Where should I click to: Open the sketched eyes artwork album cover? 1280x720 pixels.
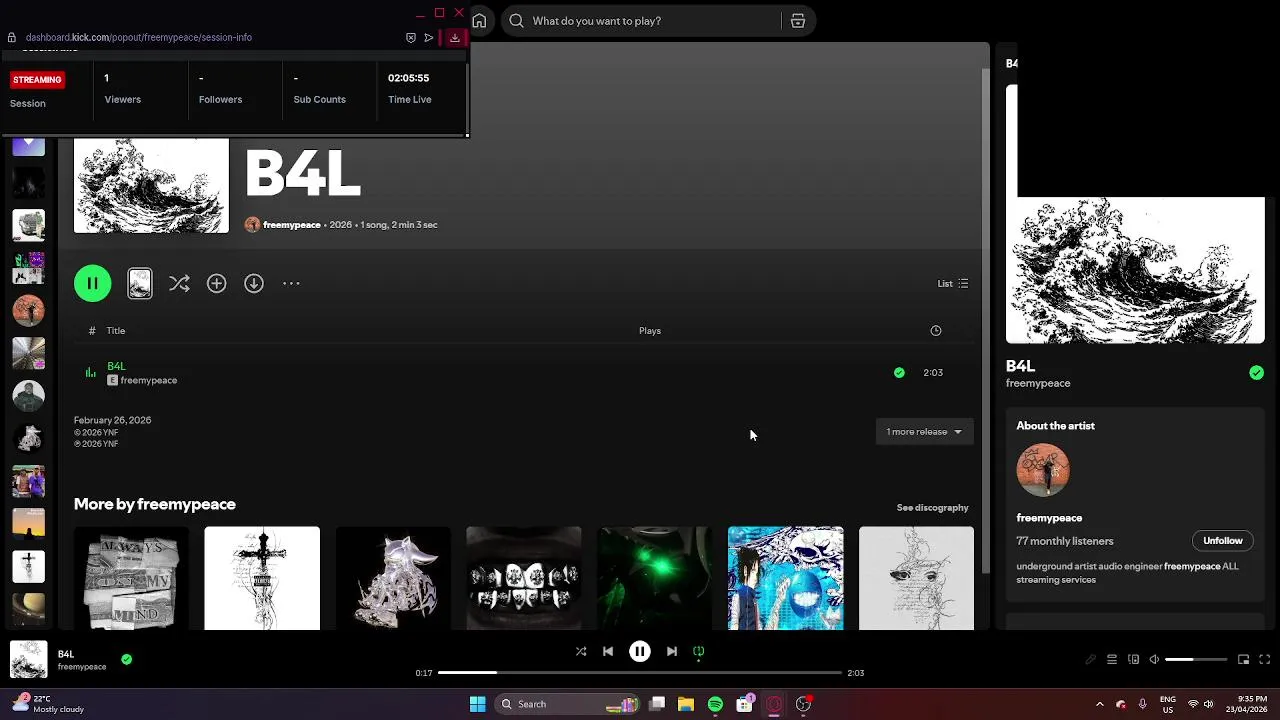(916, 579)
